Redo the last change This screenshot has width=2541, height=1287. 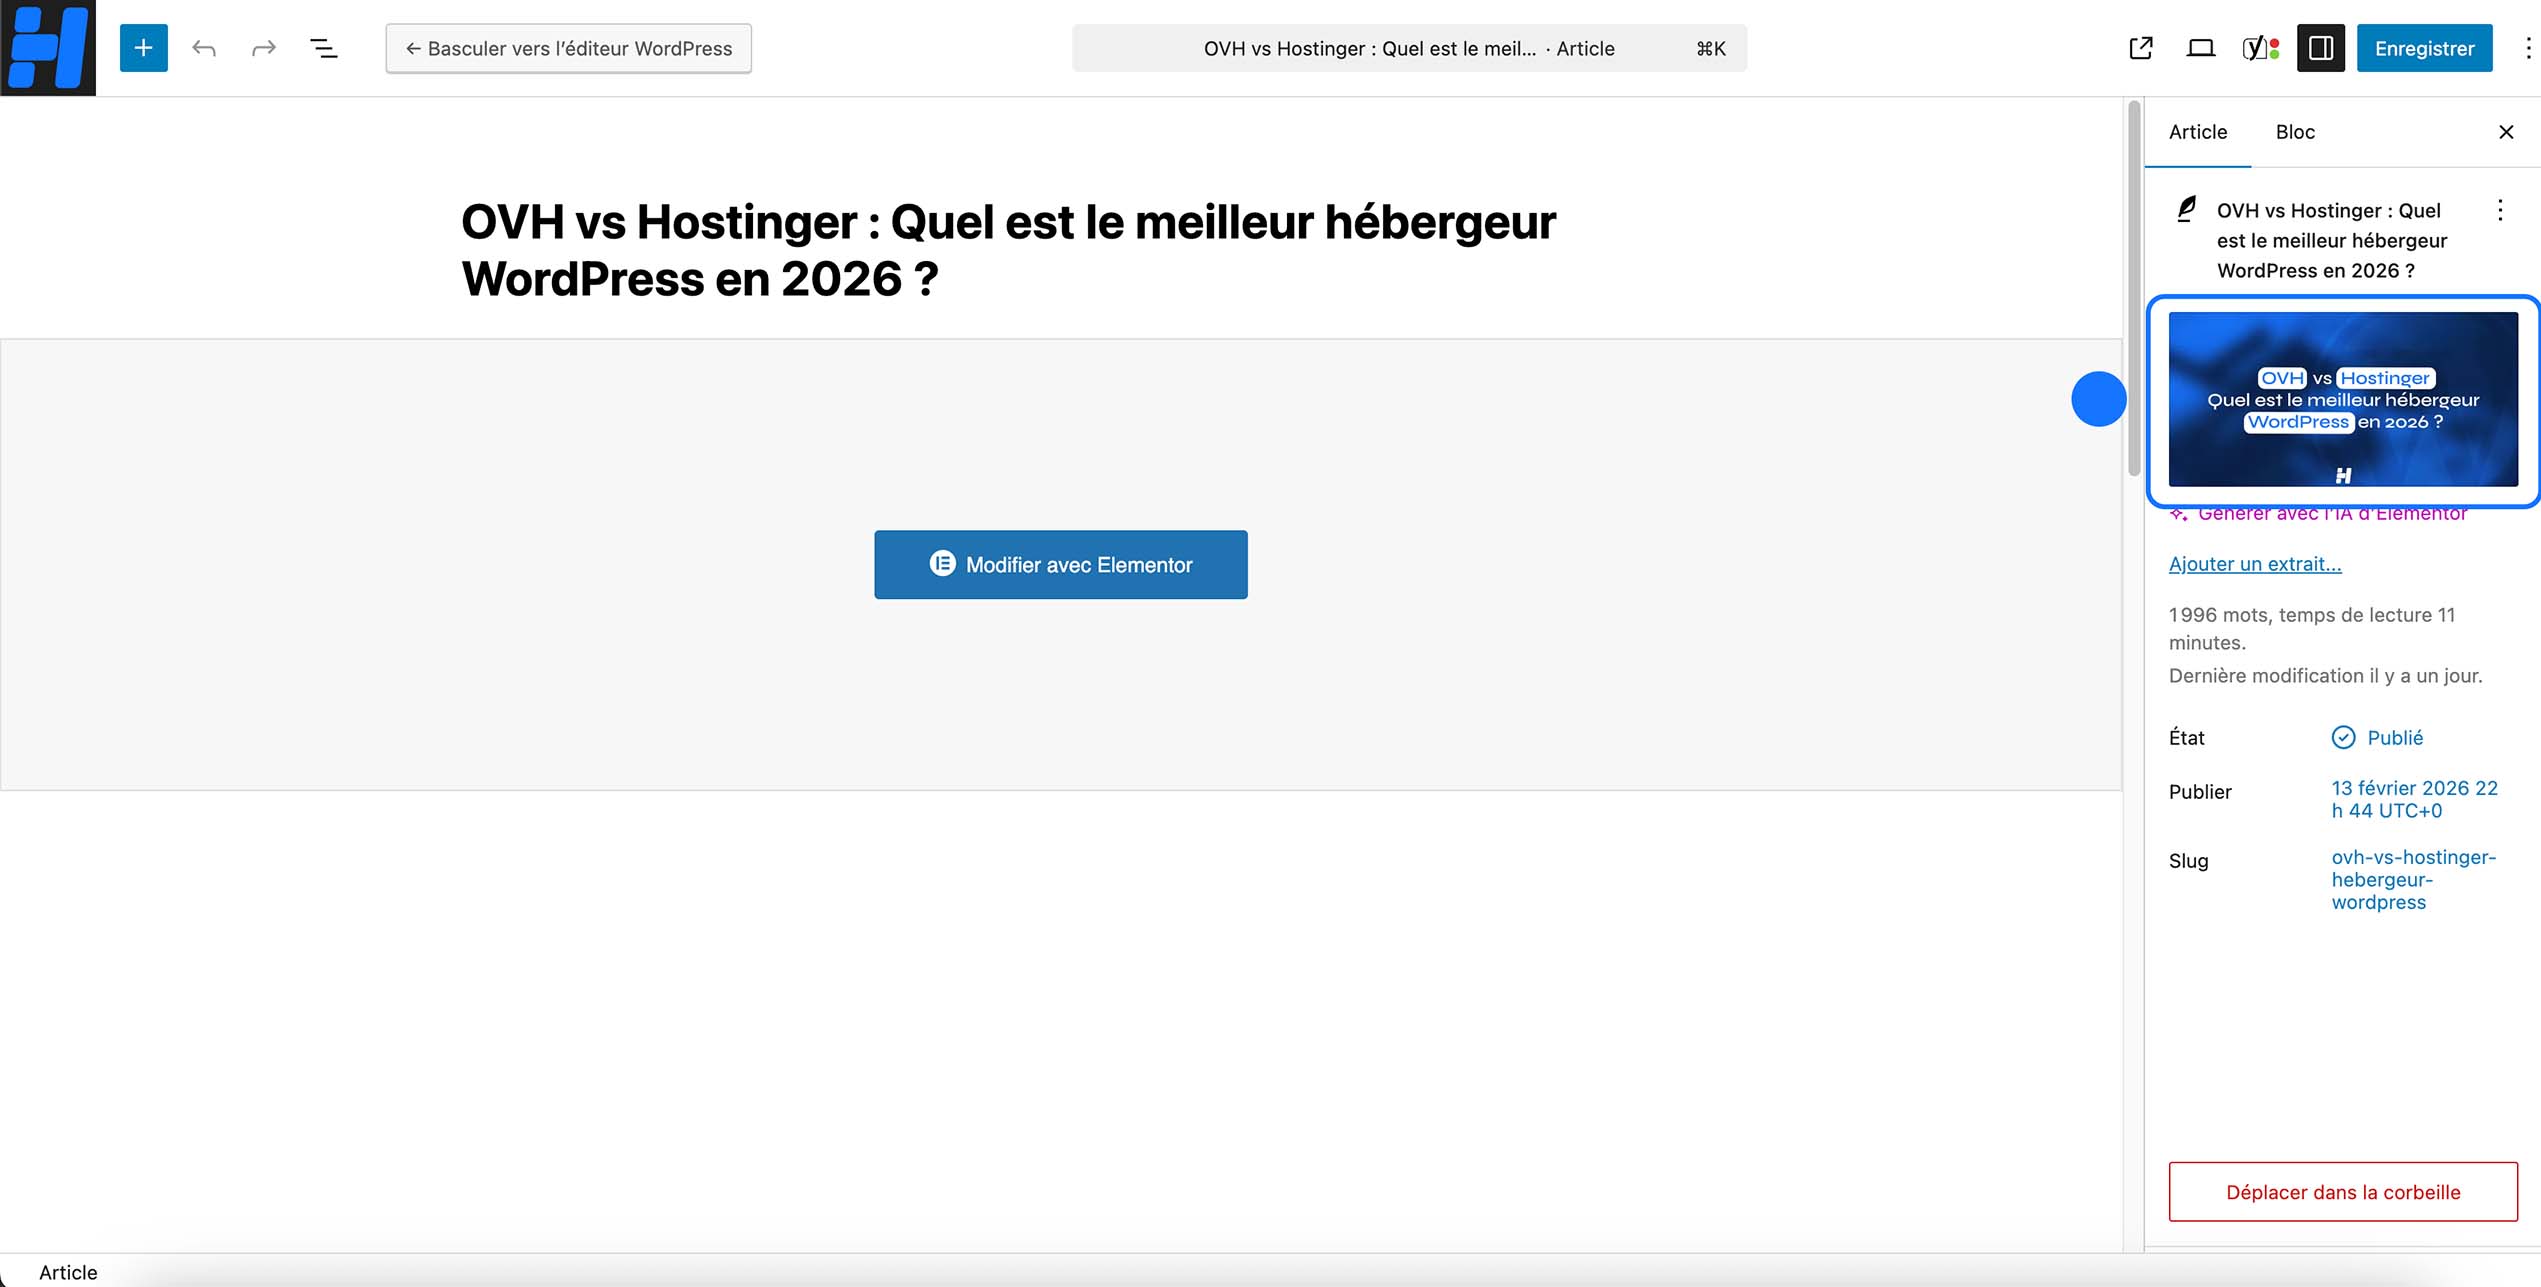(262, 47)
